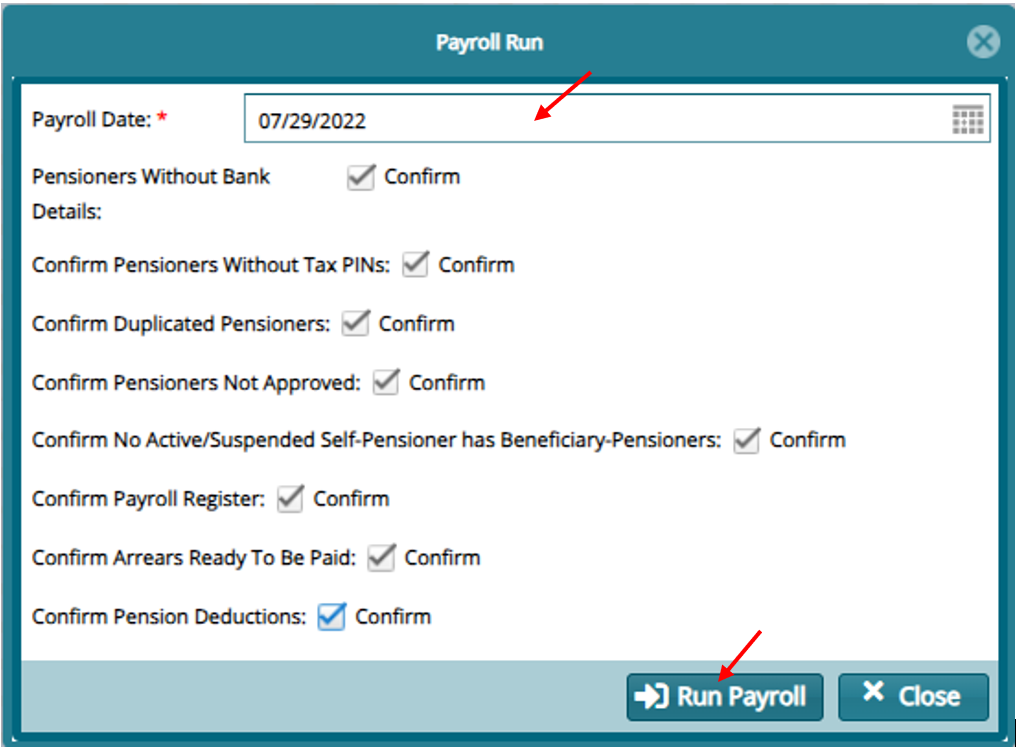Click the Confirm Pension Deductions label text
This screenshot has width=1016, height=748.
(169, 617)
